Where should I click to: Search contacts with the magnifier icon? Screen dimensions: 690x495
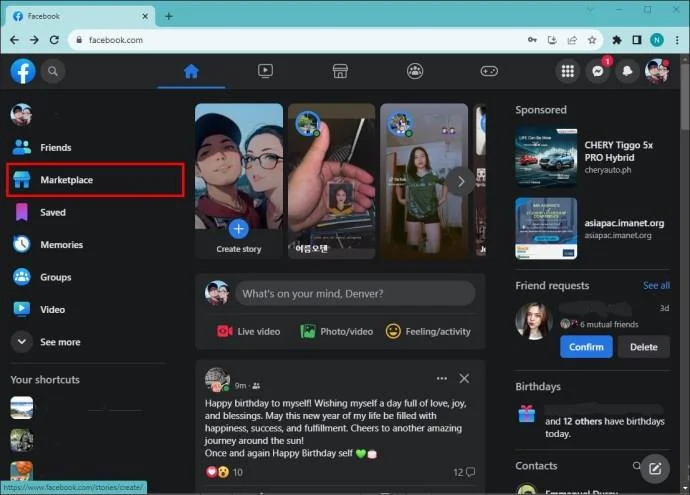[636, 466]
